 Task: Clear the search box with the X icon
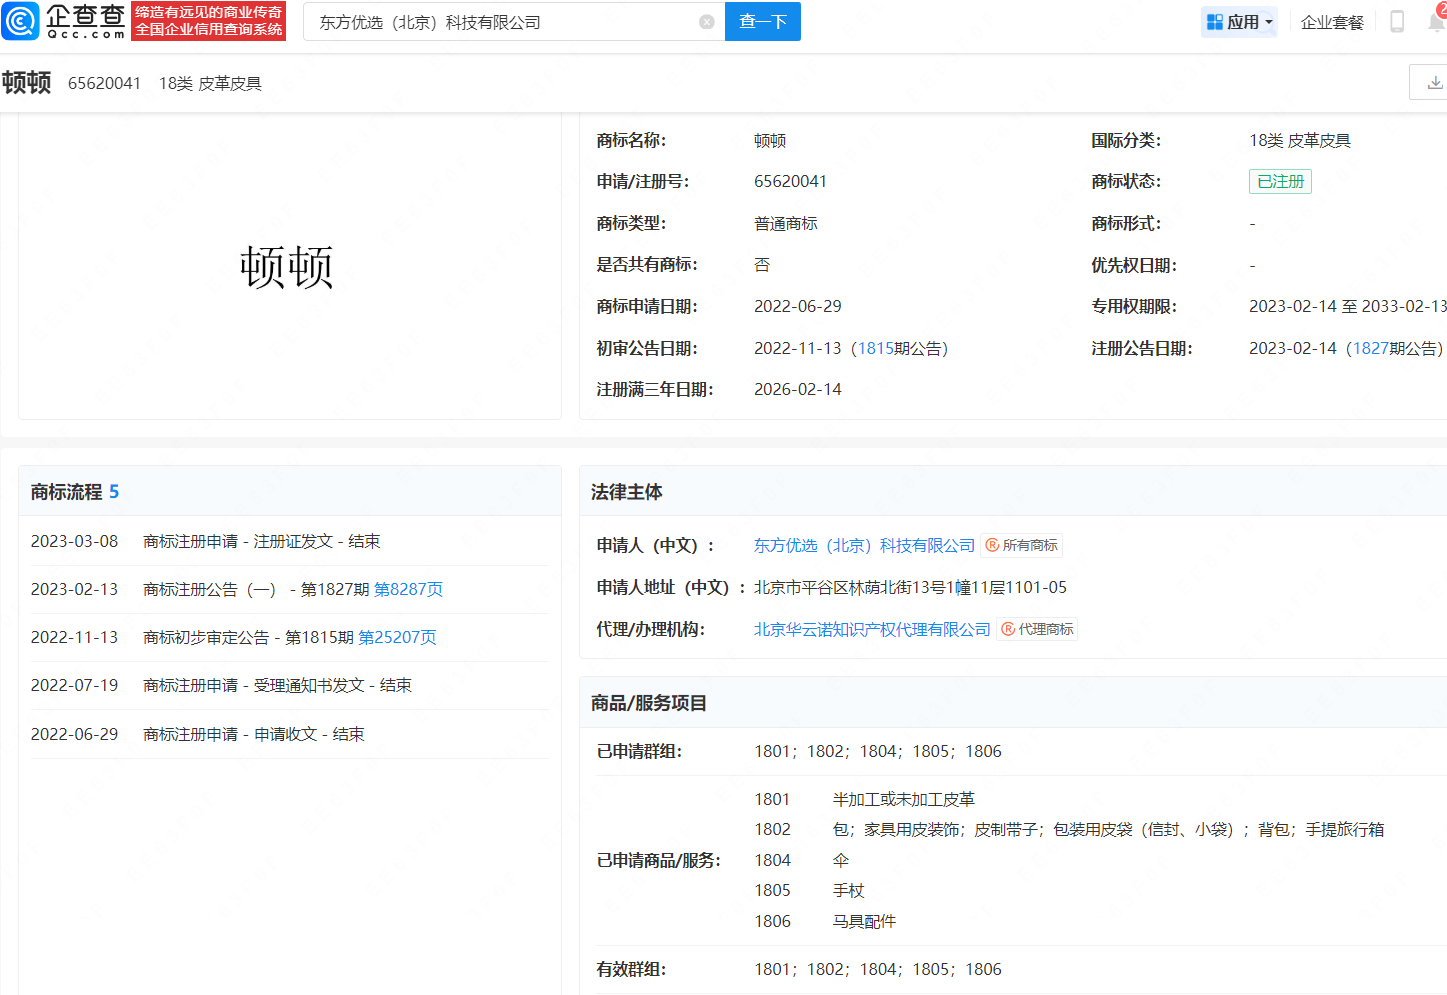pos(707,22)
